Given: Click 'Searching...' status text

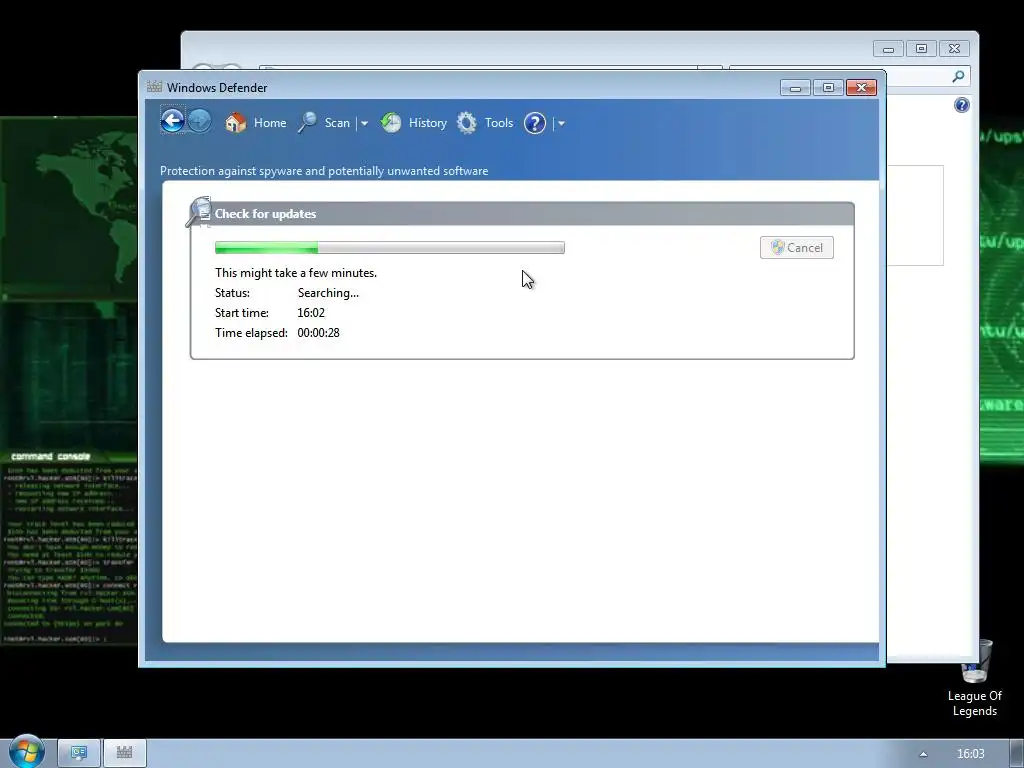Looking at the screenshot, I should tap(328, 293).
